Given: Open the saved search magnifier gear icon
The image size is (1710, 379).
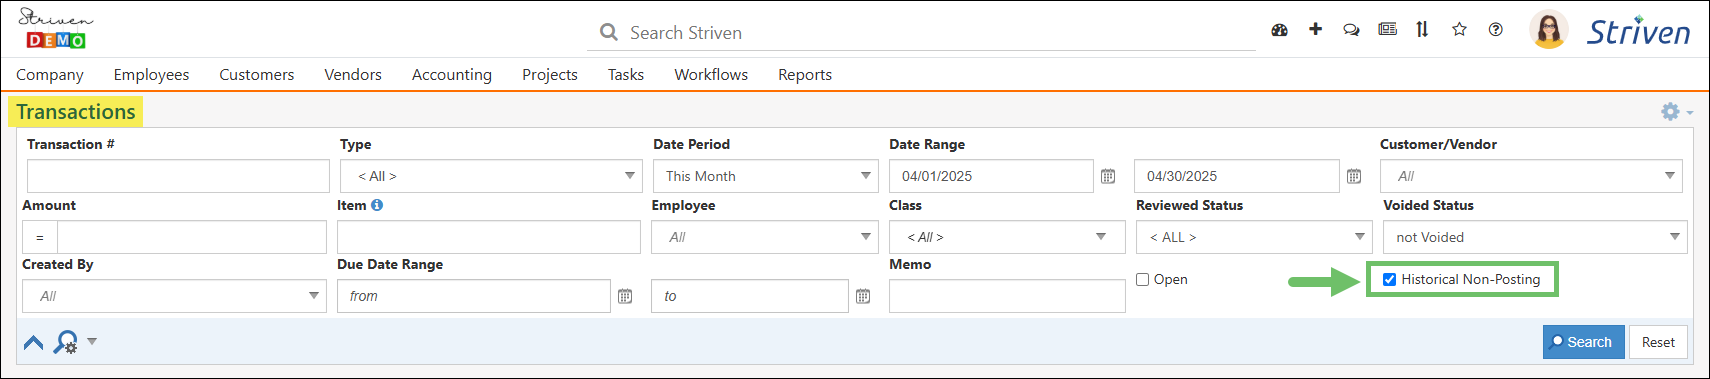Looking at the screenshot, I should (x=66, y=342).
